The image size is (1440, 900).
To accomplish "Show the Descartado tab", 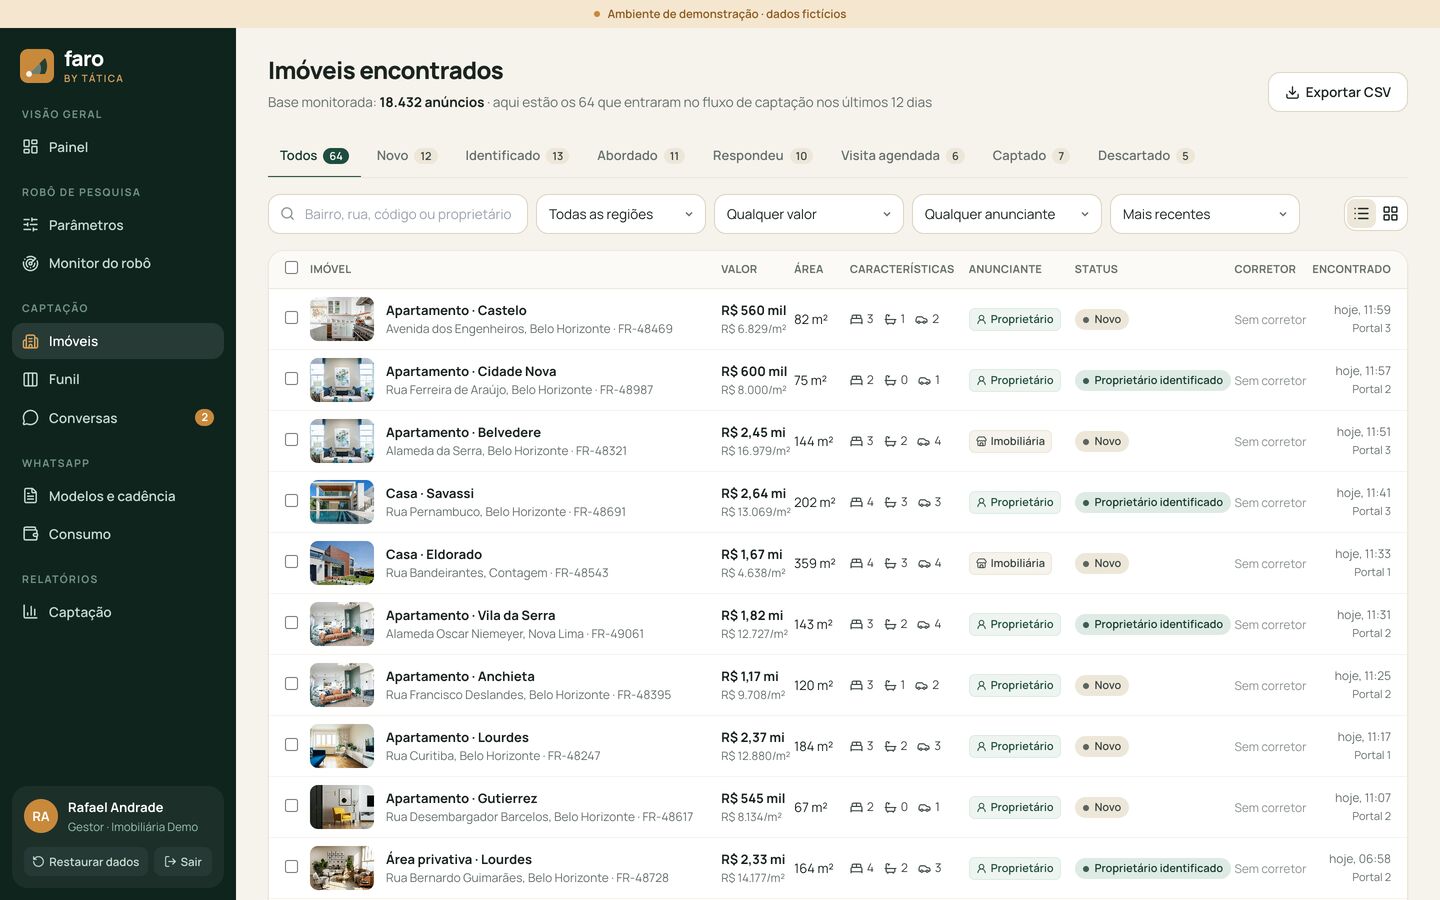I will coord(1146,156).
